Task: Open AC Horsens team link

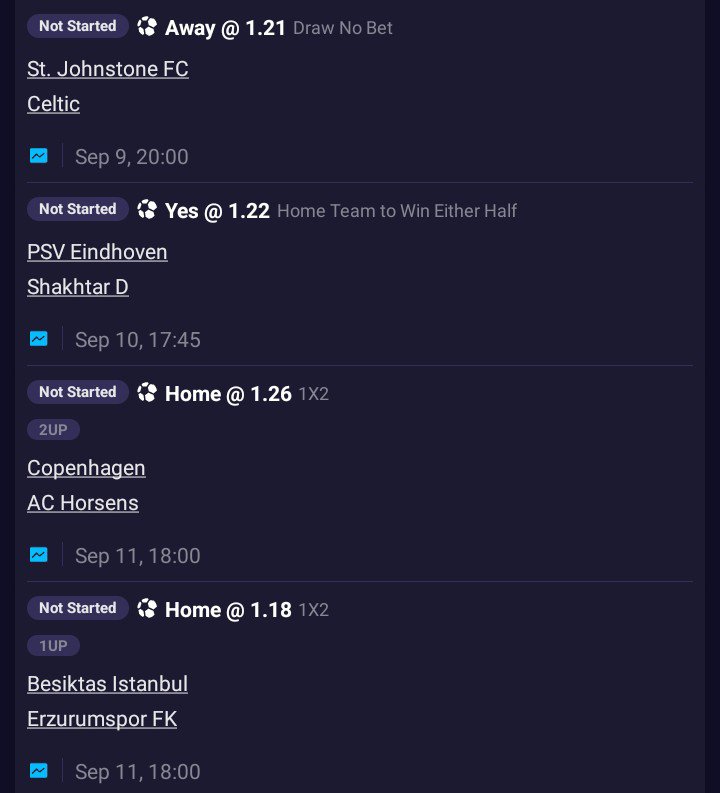Action: tap(83, 503)
